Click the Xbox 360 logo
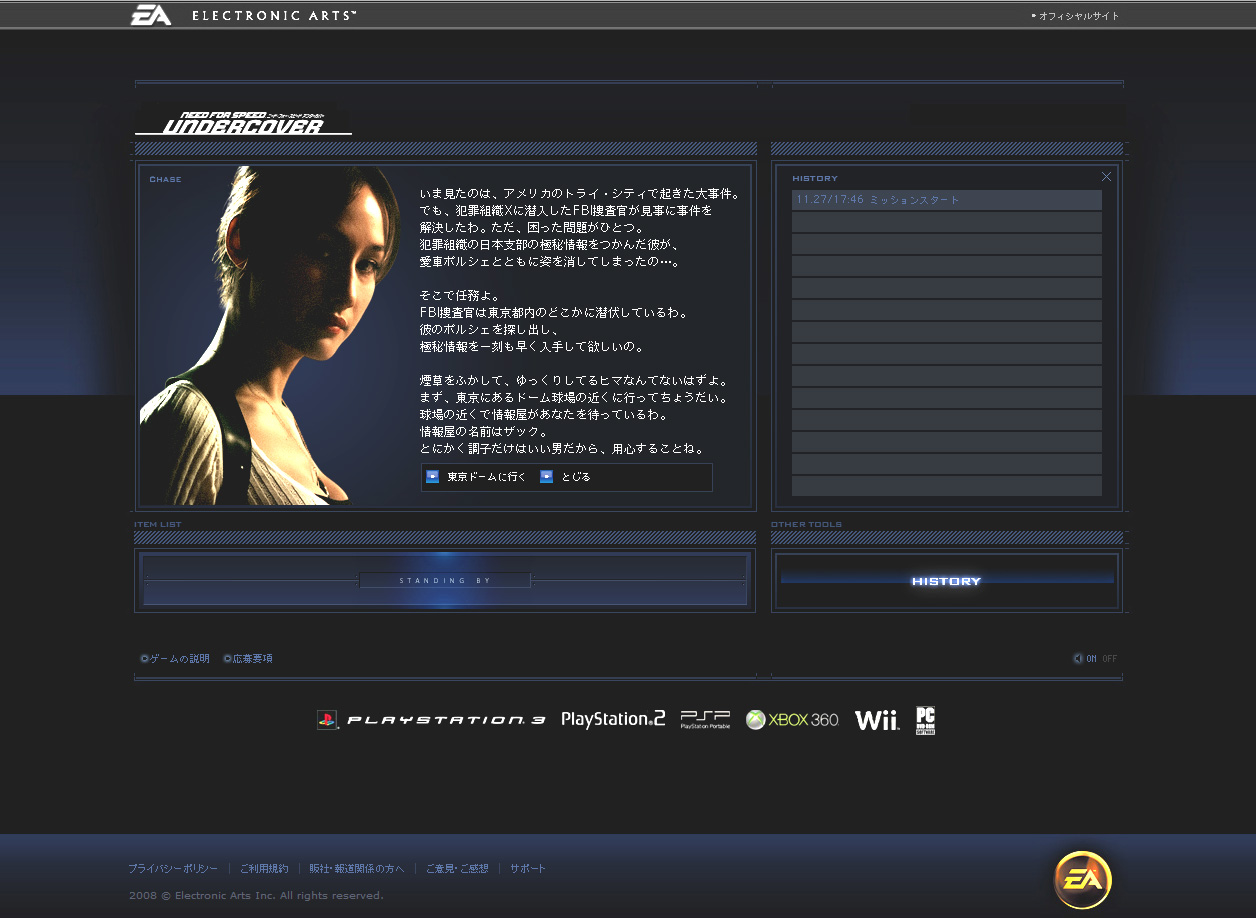The width and height of the screenshot is (1256, 918). tap(792, 720)
